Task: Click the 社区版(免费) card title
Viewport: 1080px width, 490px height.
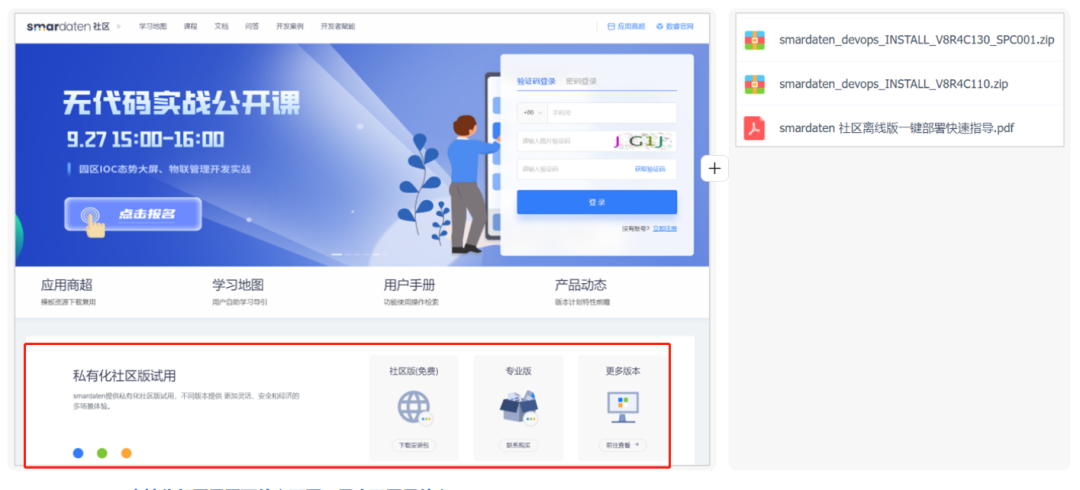Action: tap(414, 371)
